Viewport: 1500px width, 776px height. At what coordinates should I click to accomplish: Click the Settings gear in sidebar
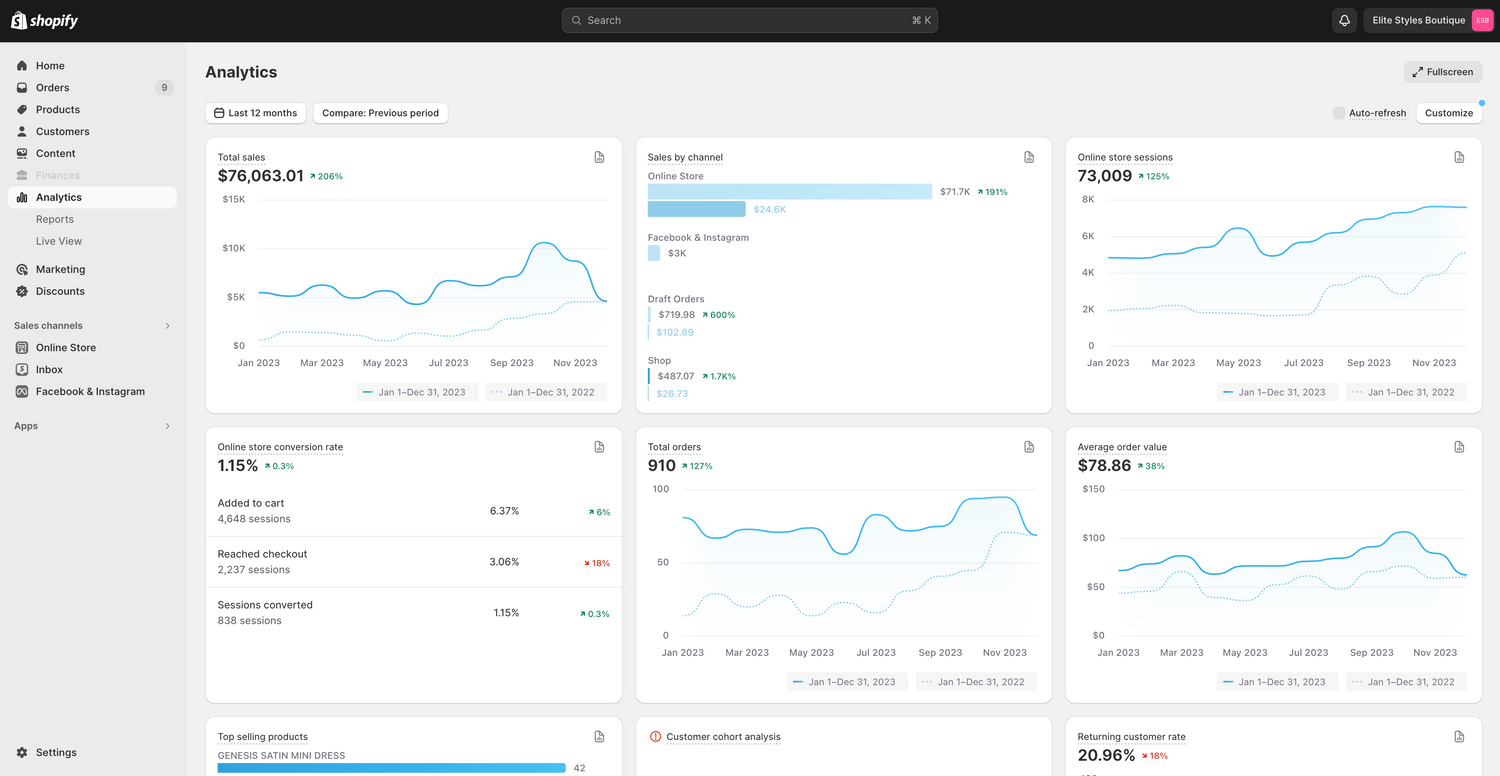(x=22, y=752)
